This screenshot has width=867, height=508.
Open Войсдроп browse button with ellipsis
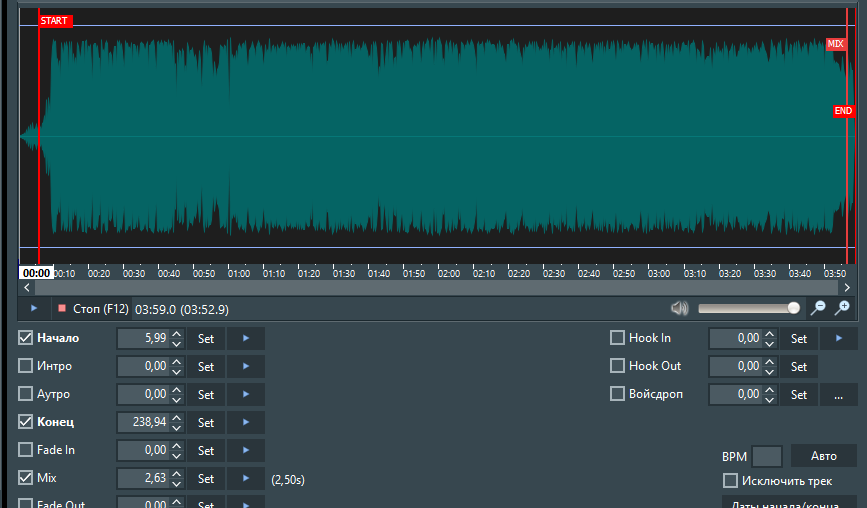838,395
